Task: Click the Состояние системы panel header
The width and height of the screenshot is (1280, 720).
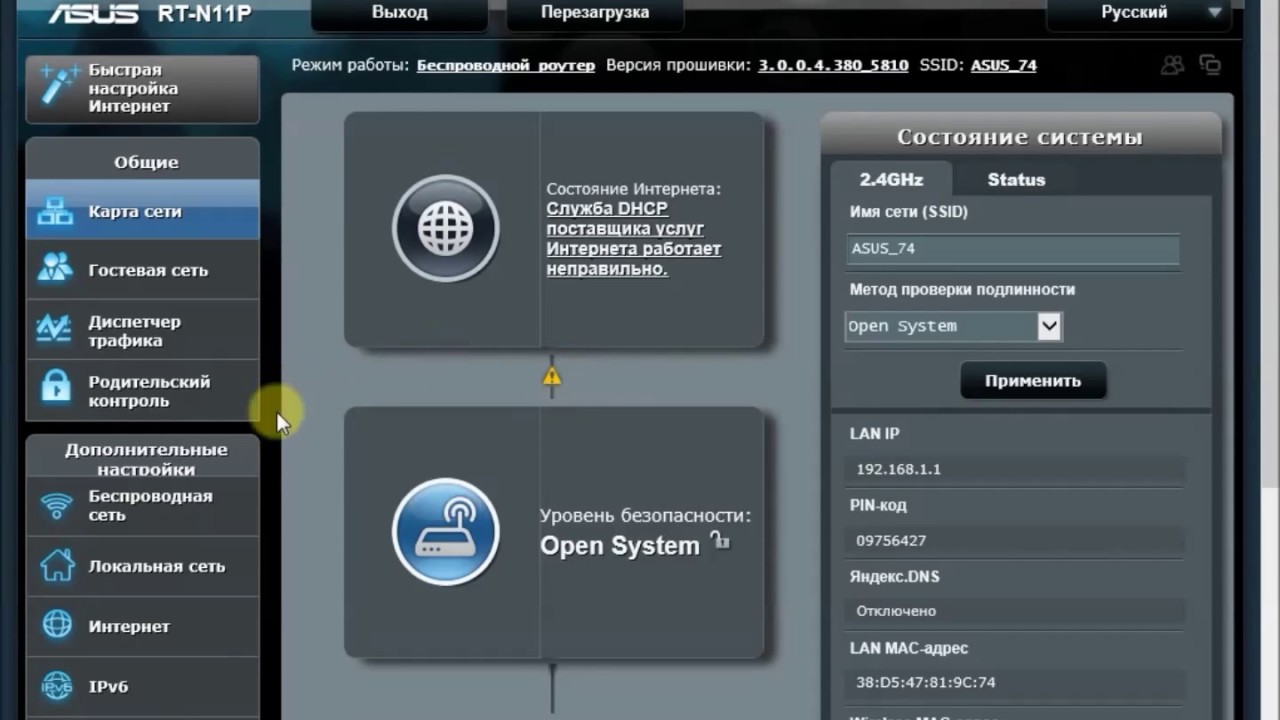Action: click(1020, 137)
